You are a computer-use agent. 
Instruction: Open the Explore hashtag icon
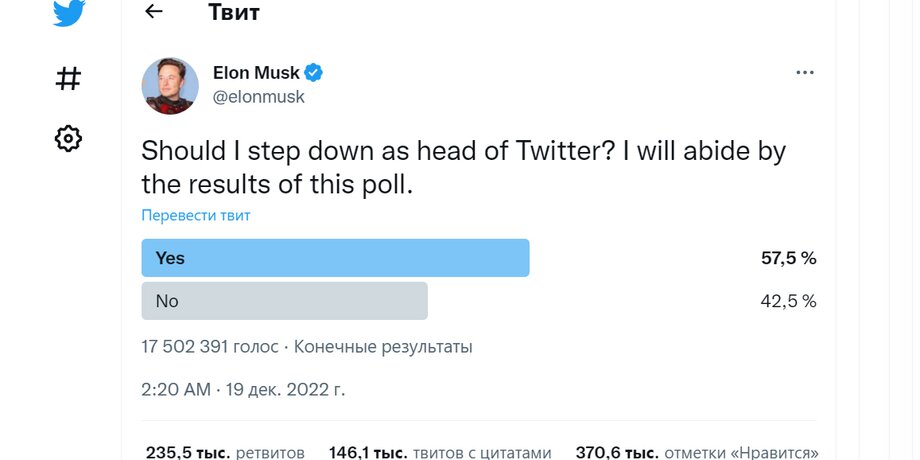[67, 78]
